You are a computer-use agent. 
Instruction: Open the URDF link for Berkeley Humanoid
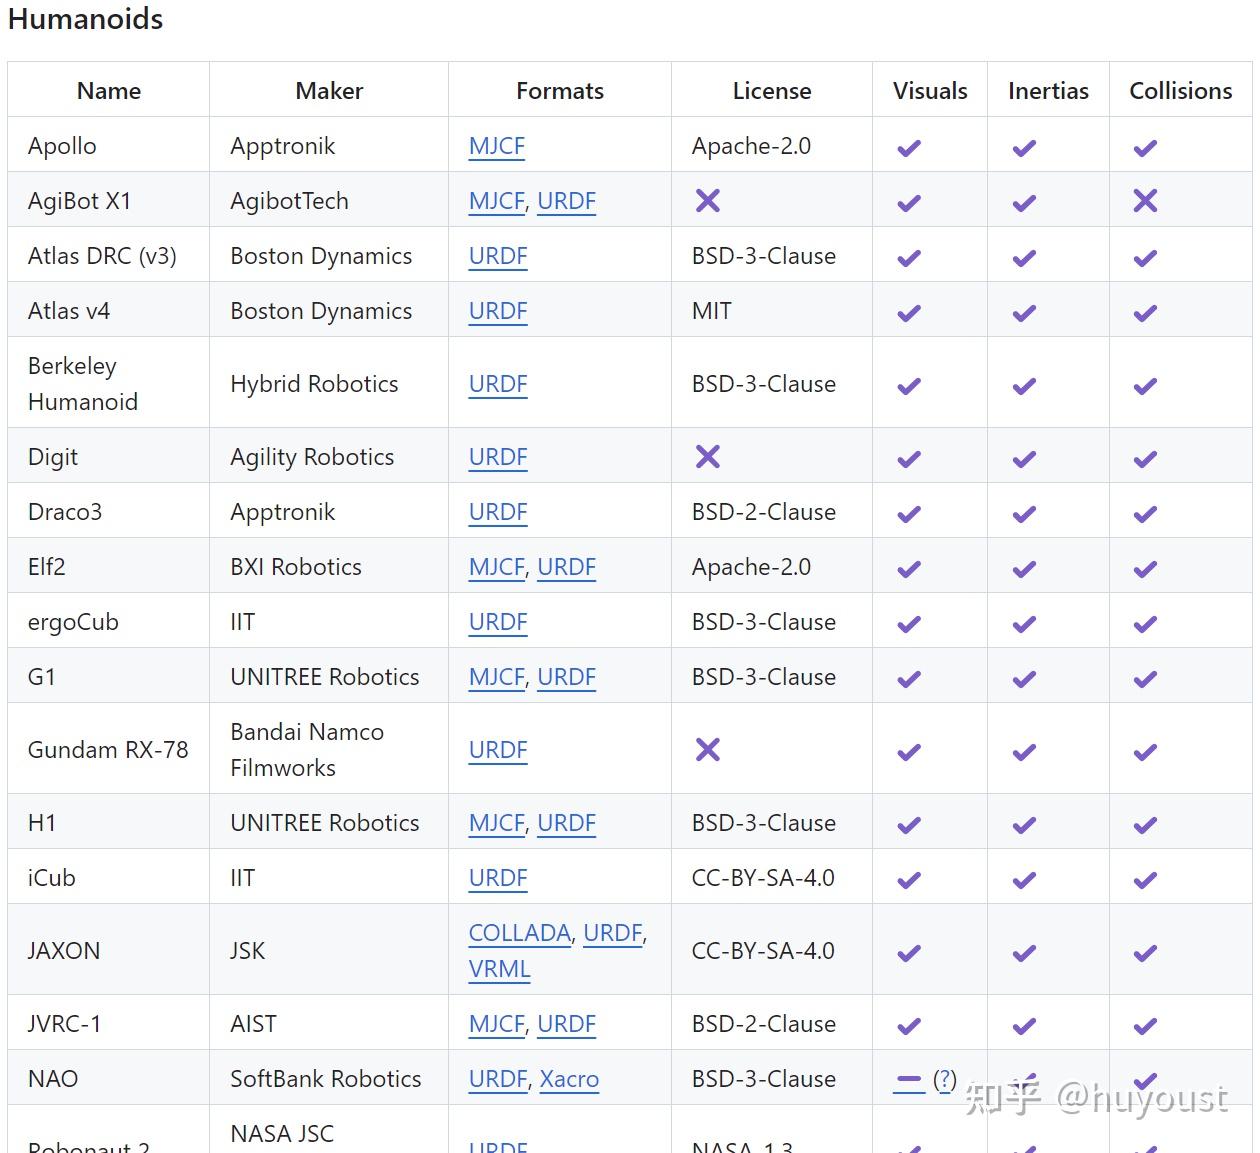pyautogui.click(x=498, y=384)
